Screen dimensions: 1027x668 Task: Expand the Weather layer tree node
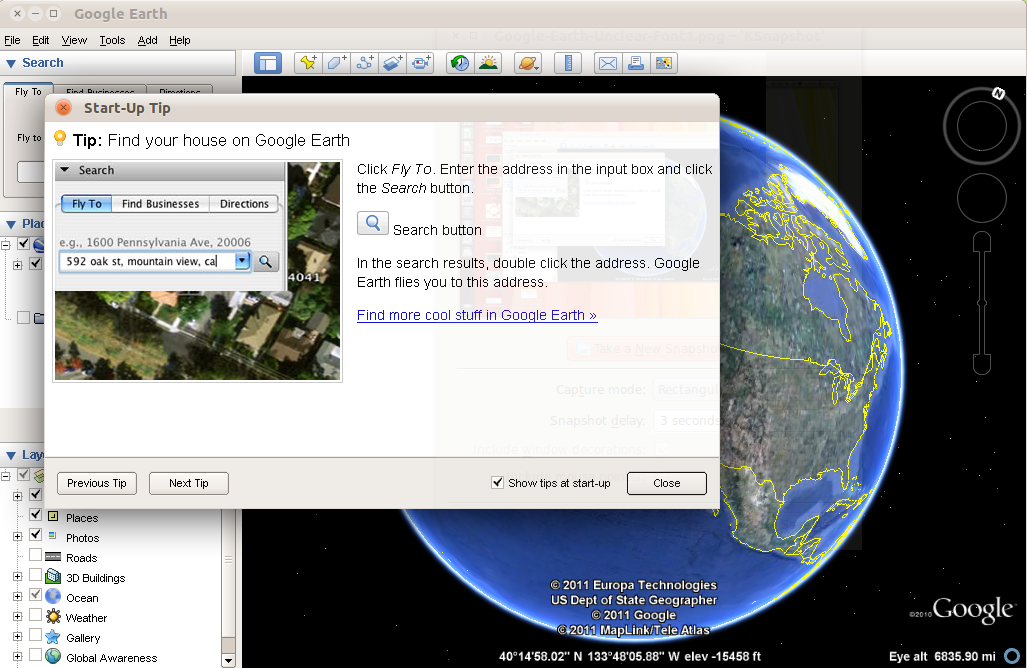(x=18, y=617)
